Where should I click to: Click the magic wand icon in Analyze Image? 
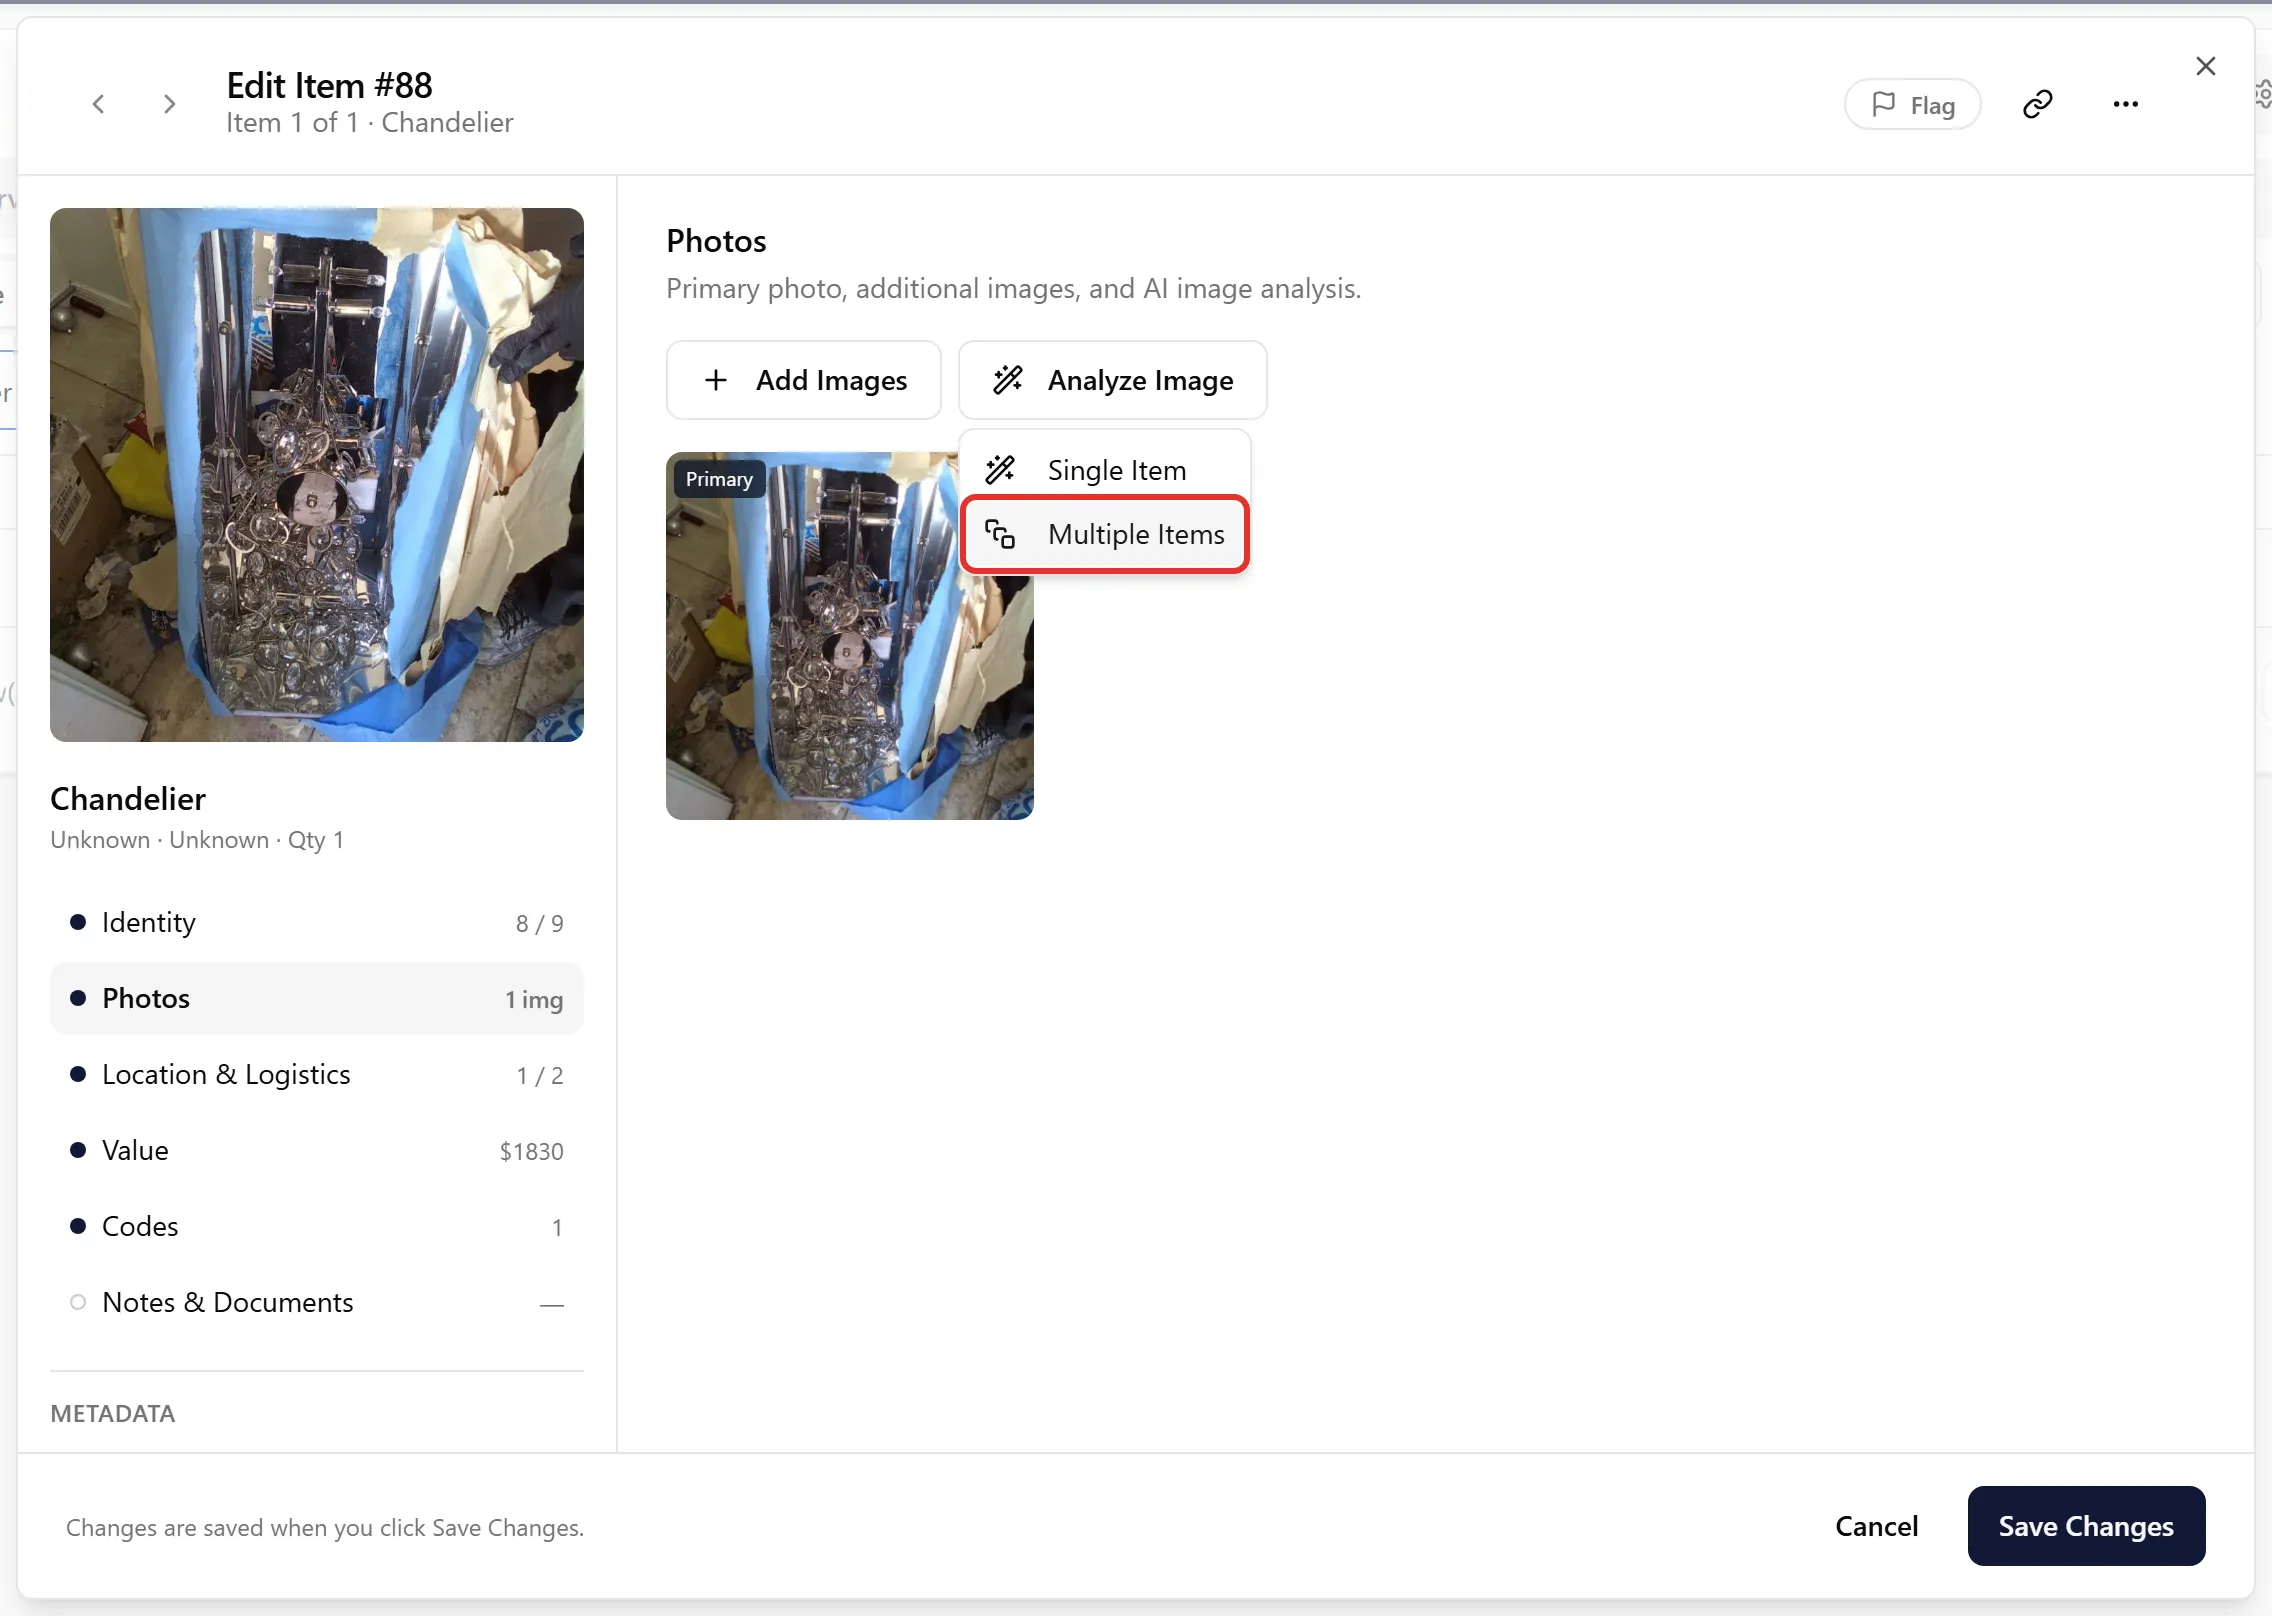tap(1007, 380)
